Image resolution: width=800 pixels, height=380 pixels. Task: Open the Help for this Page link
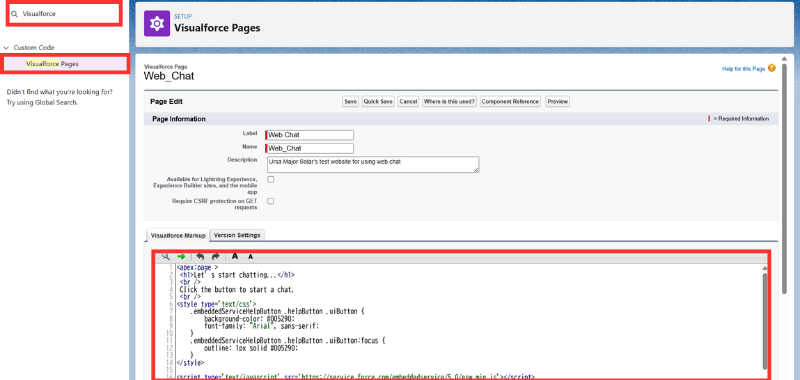[743, 69]
